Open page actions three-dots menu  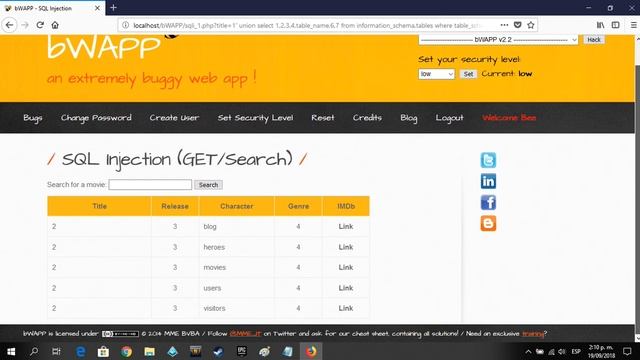pyautogui.click(x=504, y=25)
